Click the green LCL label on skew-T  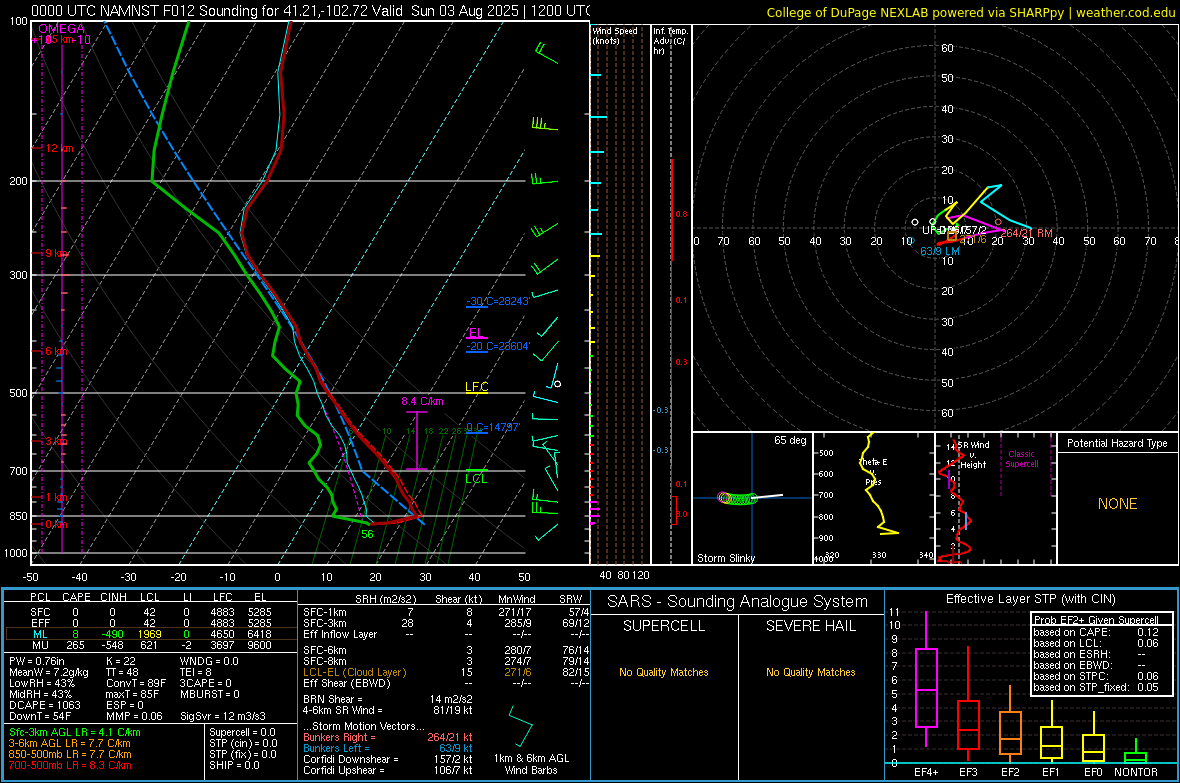476,478
